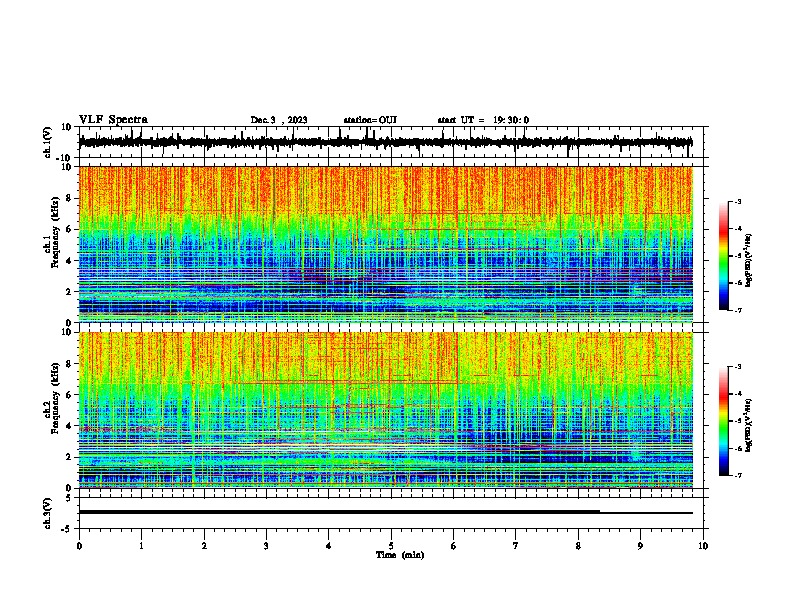The width and height of the screenshot is (792, 612).
Task: Click time axis tick label '7'
Action: pos(516,546)
